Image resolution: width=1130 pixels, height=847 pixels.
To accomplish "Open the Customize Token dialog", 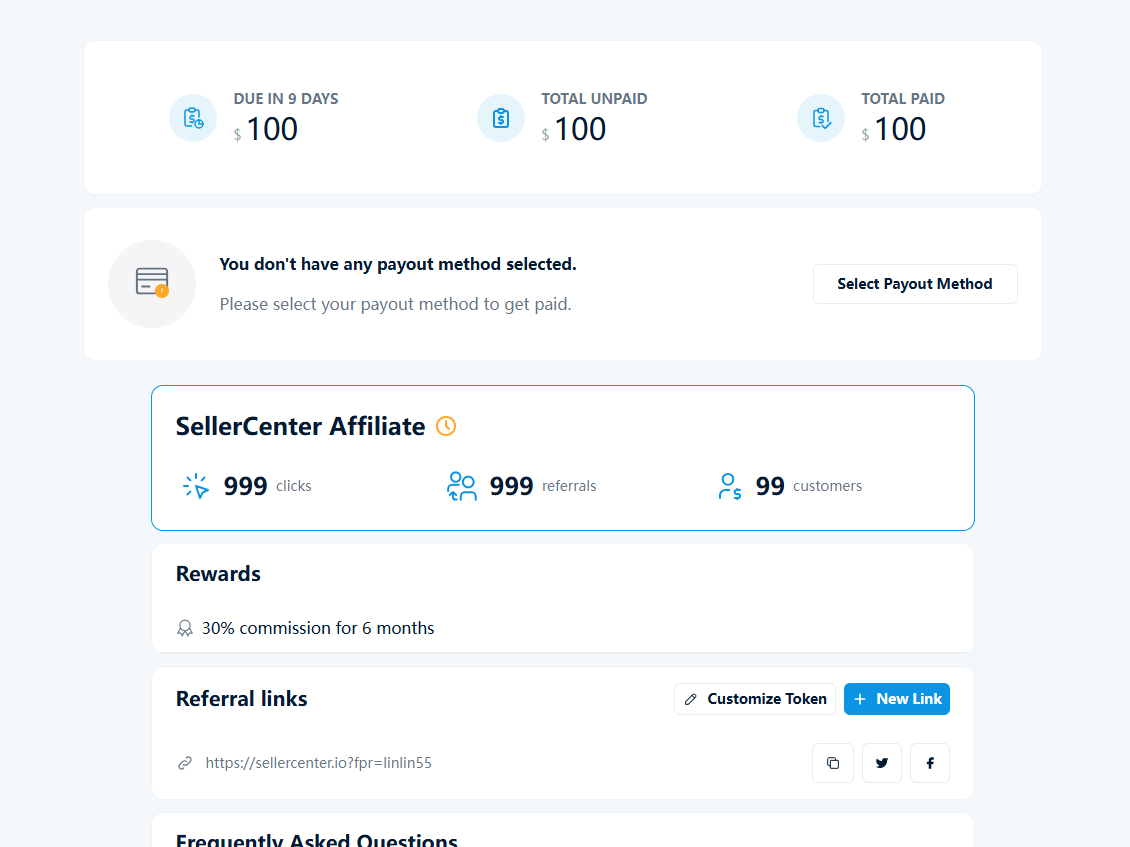I will 755,698.
